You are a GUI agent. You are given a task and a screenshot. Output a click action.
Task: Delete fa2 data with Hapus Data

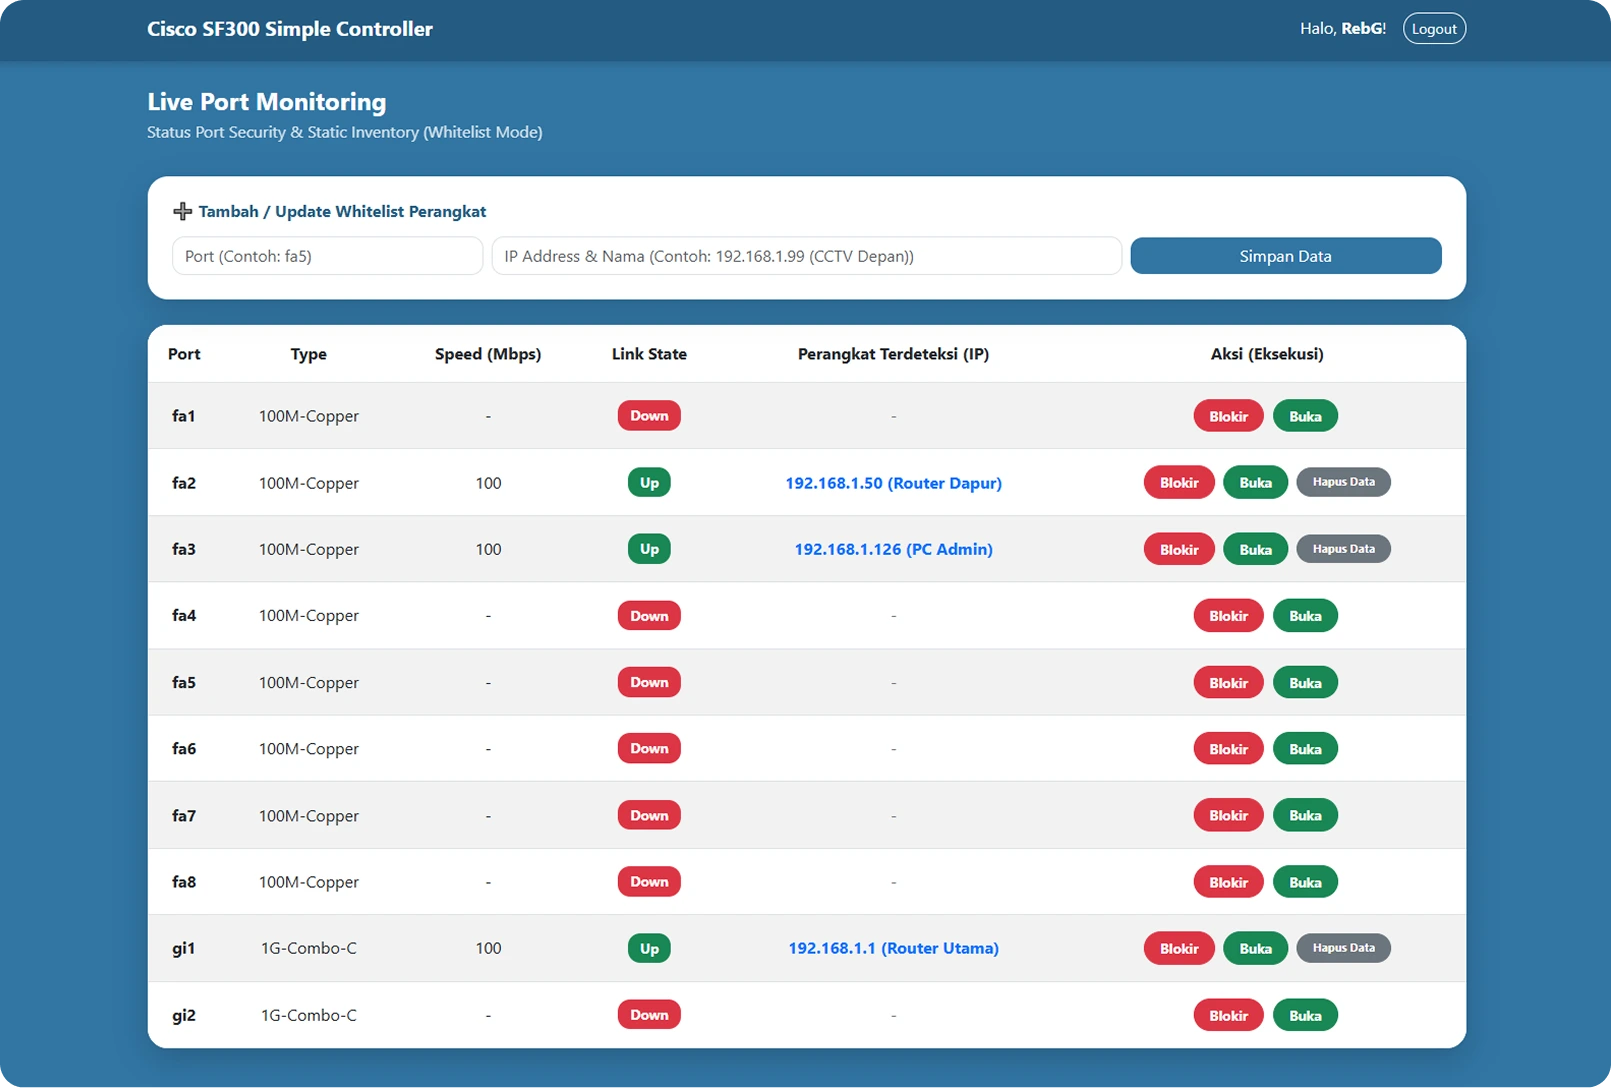[x=1343, y=482]
